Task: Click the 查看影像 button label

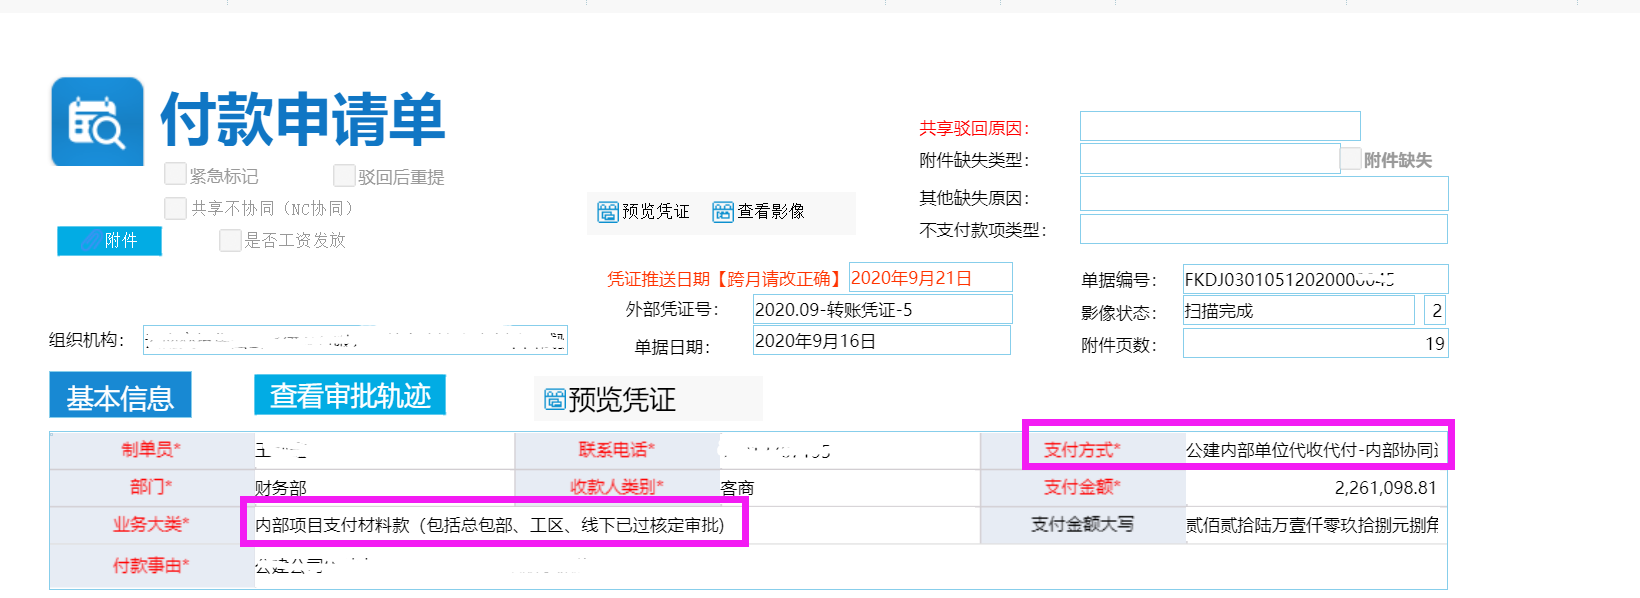Action: (771, 212)
